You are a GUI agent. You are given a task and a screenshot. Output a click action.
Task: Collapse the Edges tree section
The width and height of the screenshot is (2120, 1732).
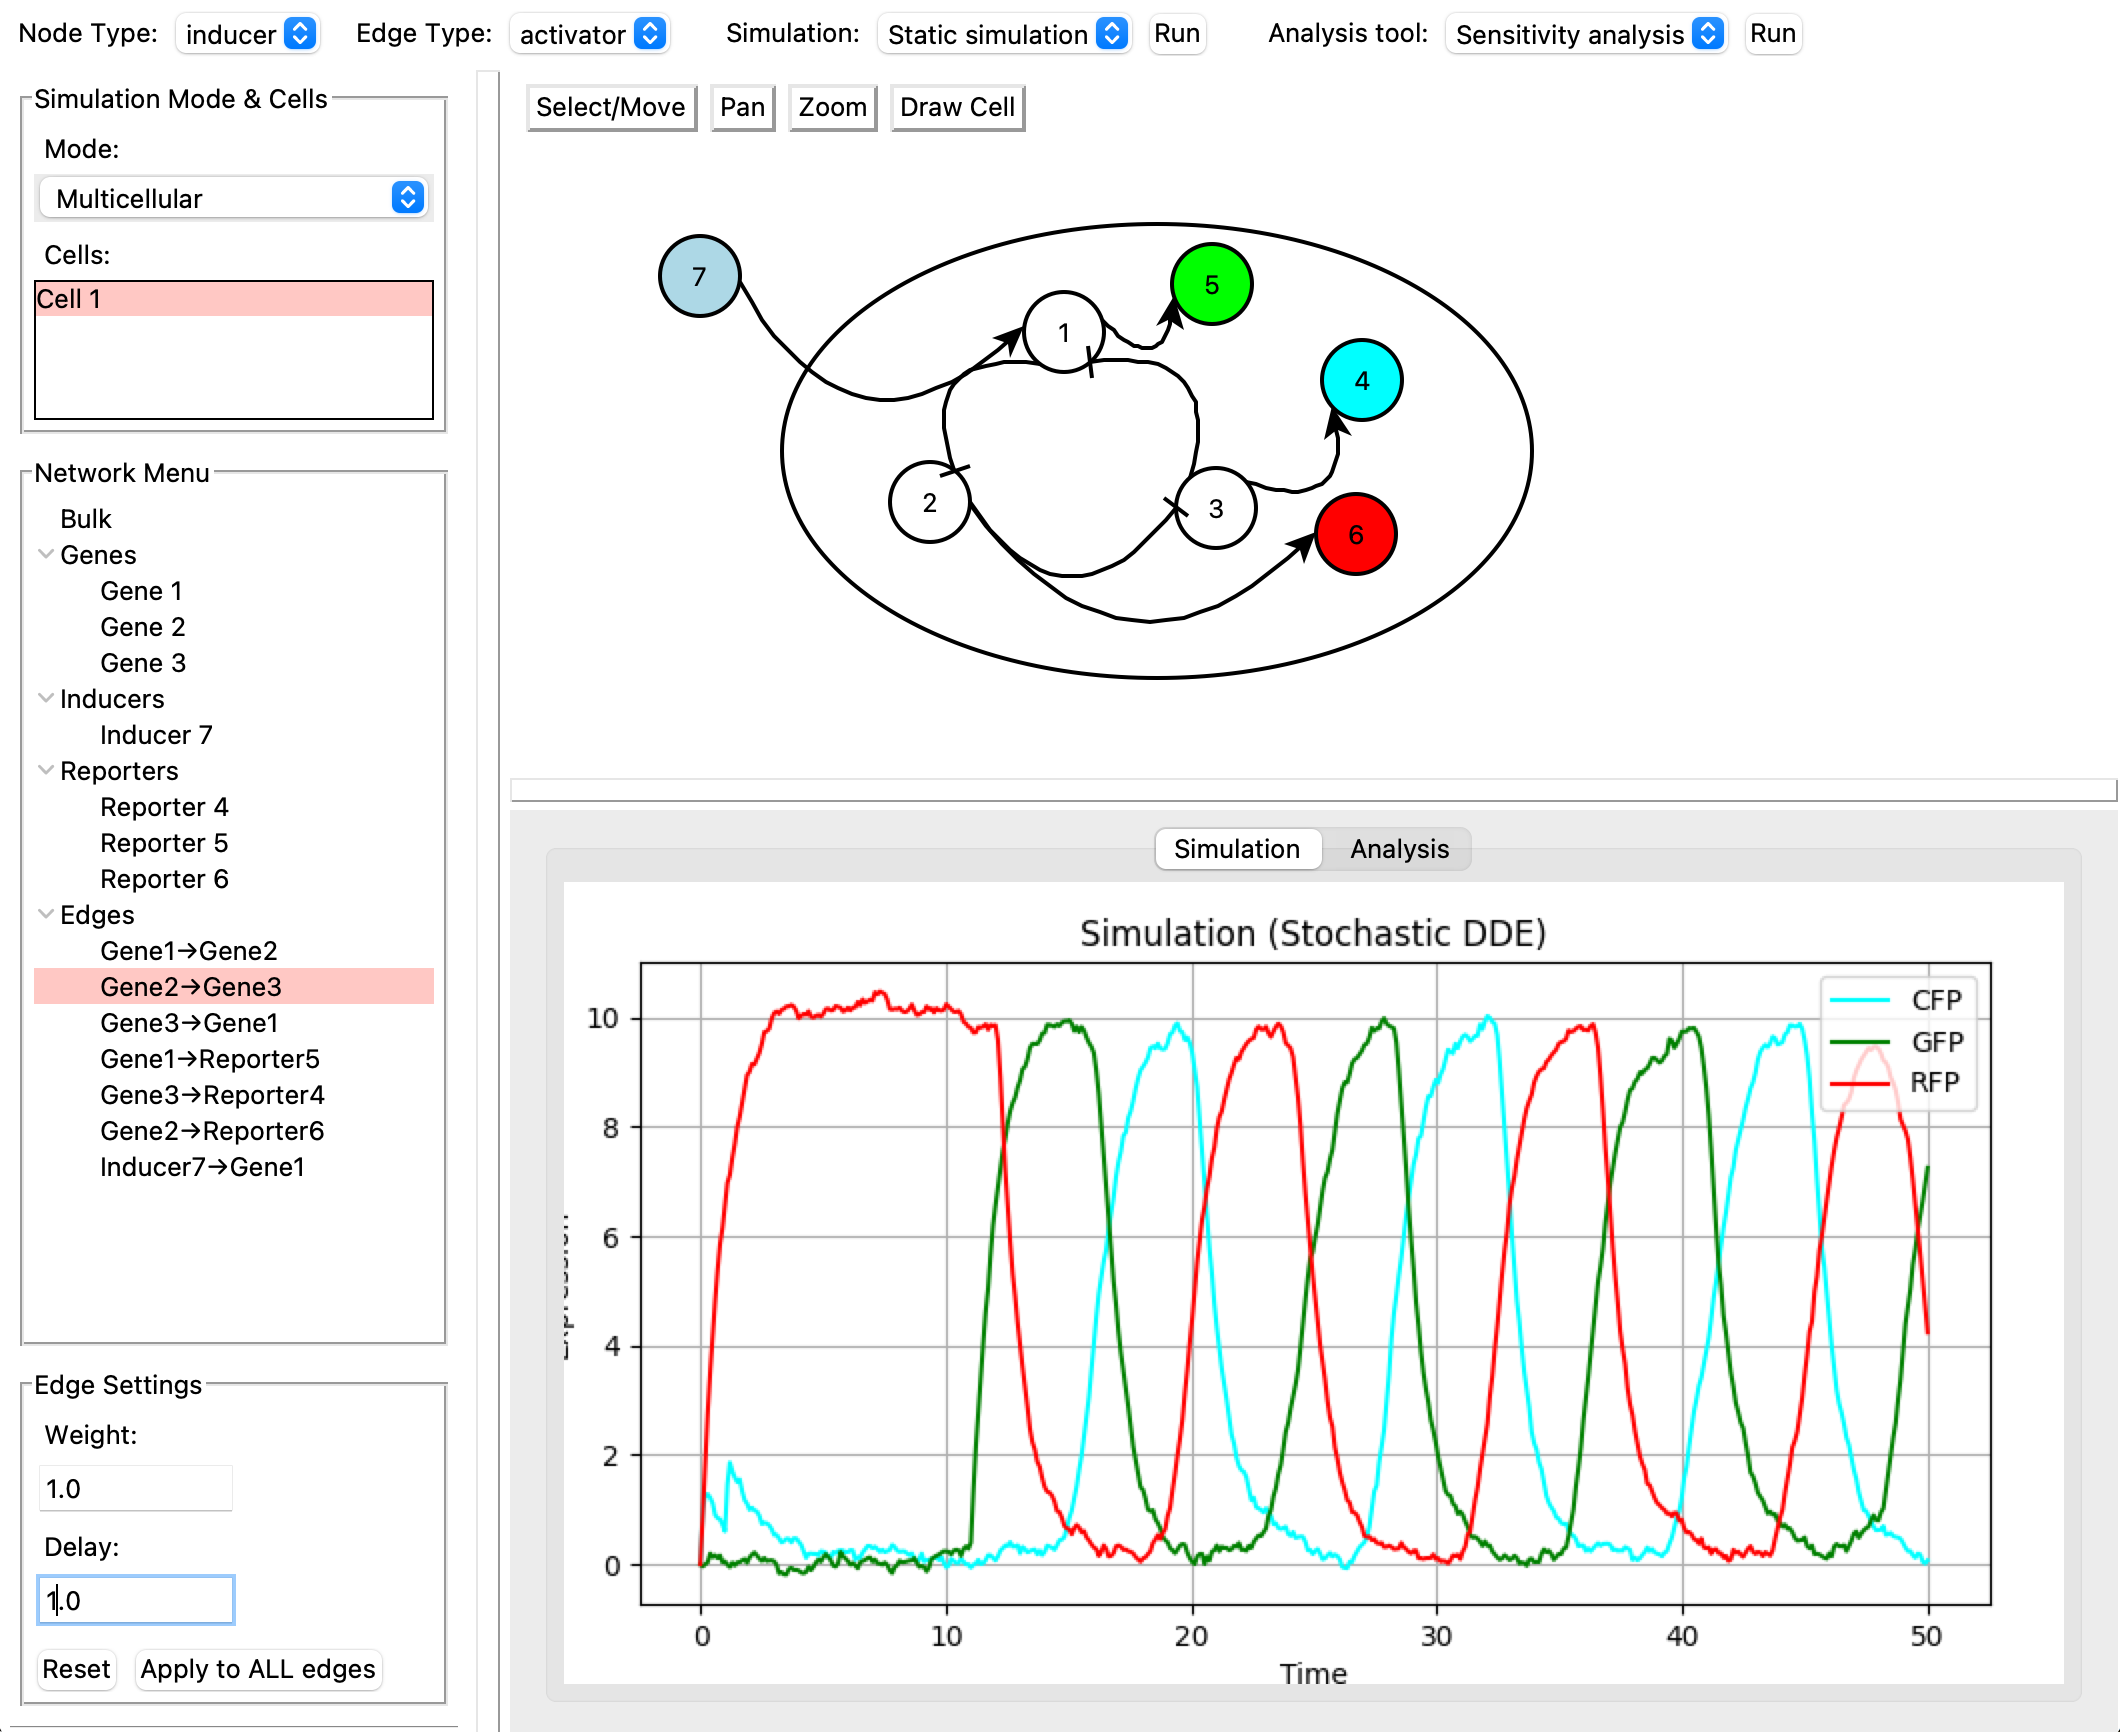coord(46,914)
